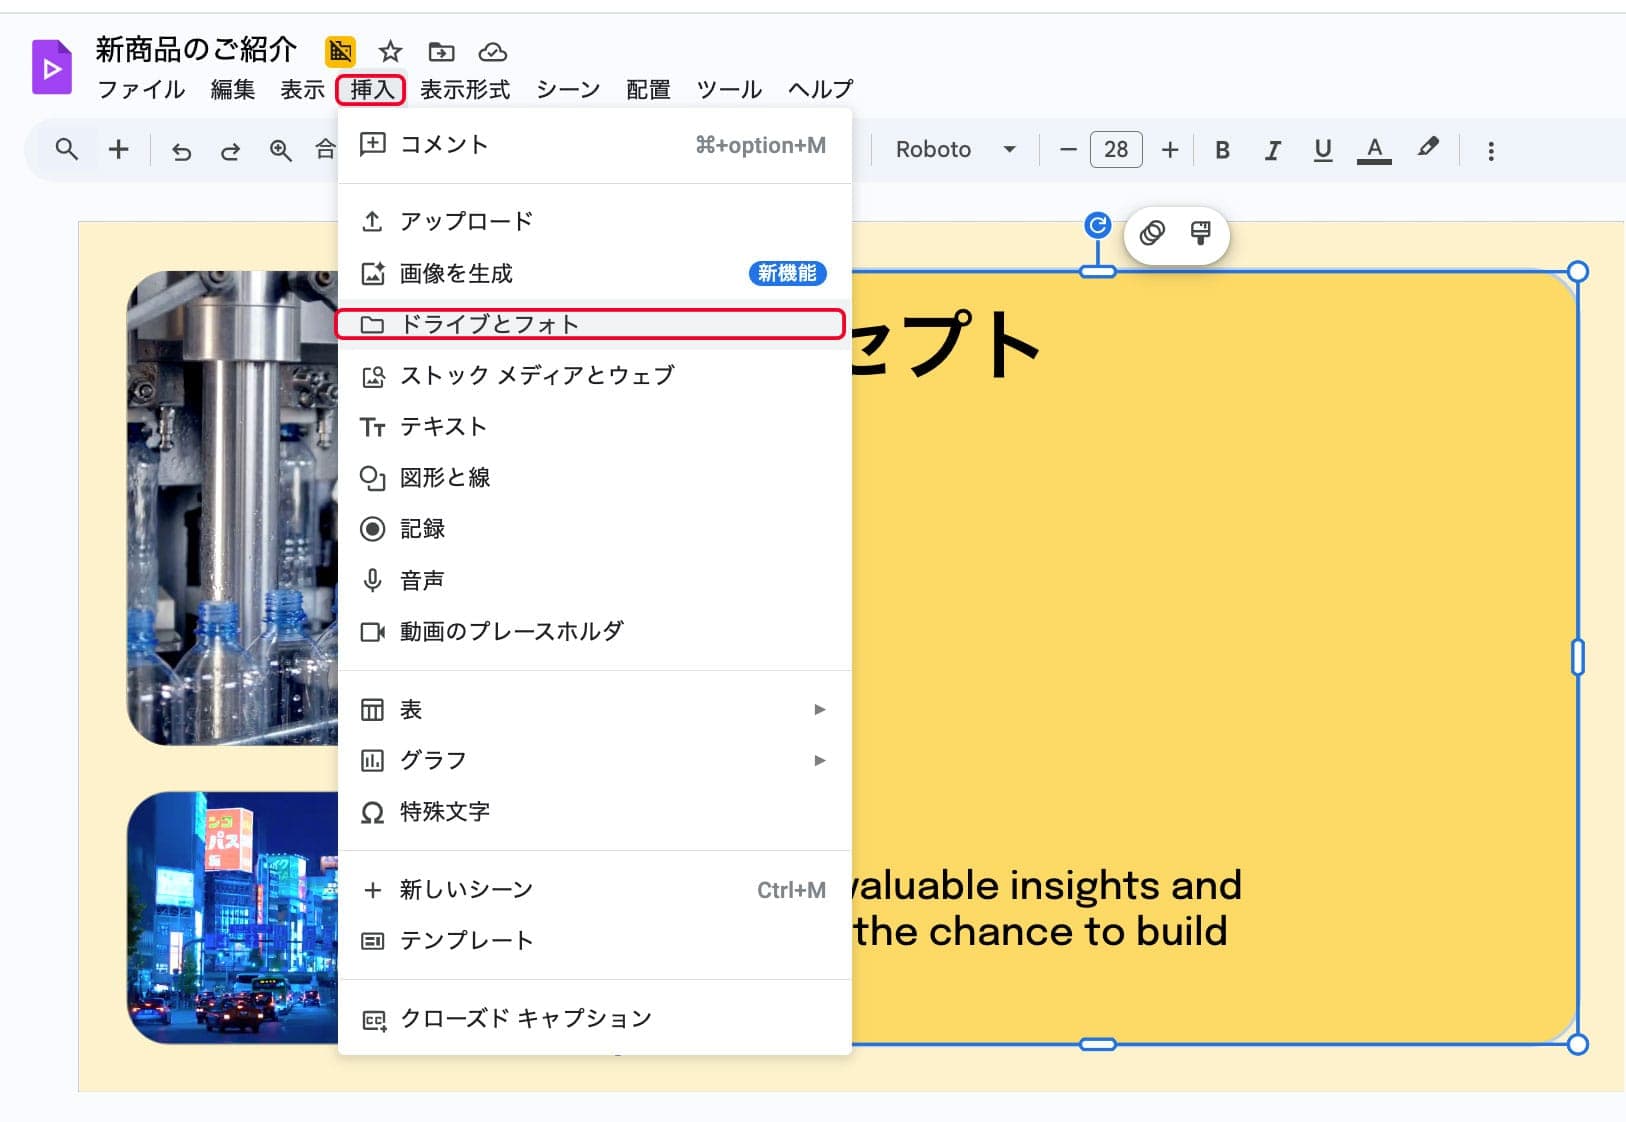
Task: Click the move to folder icon
Action: [441, 51]
